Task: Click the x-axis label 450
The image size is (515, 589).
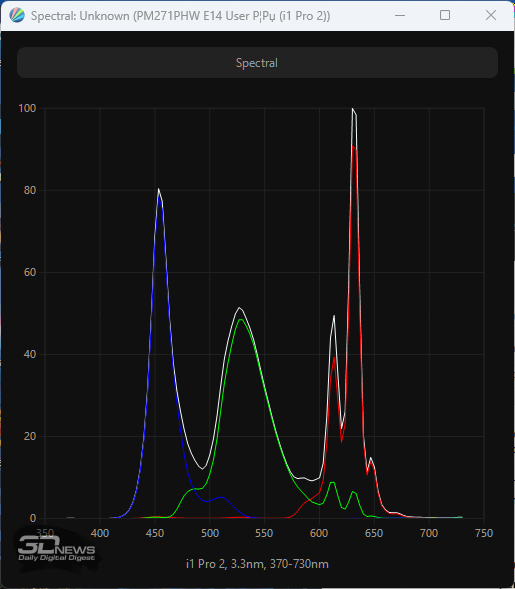Action: [155, 533]
